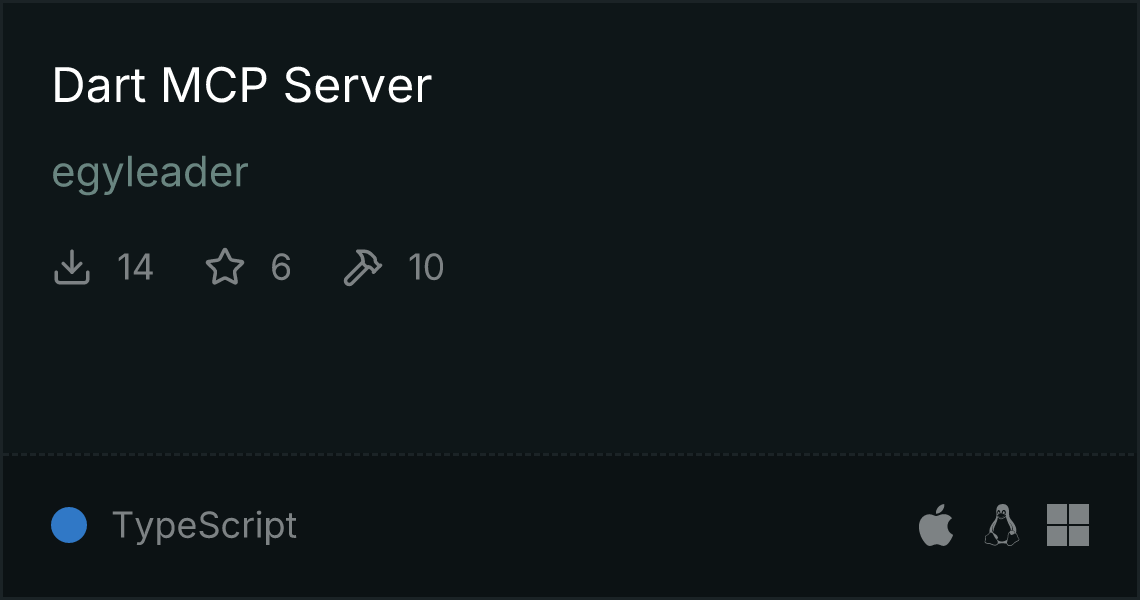Click the dashed divider above TypeScript
The height and width of the screenshot is (600, 1140).
point(570,455)
